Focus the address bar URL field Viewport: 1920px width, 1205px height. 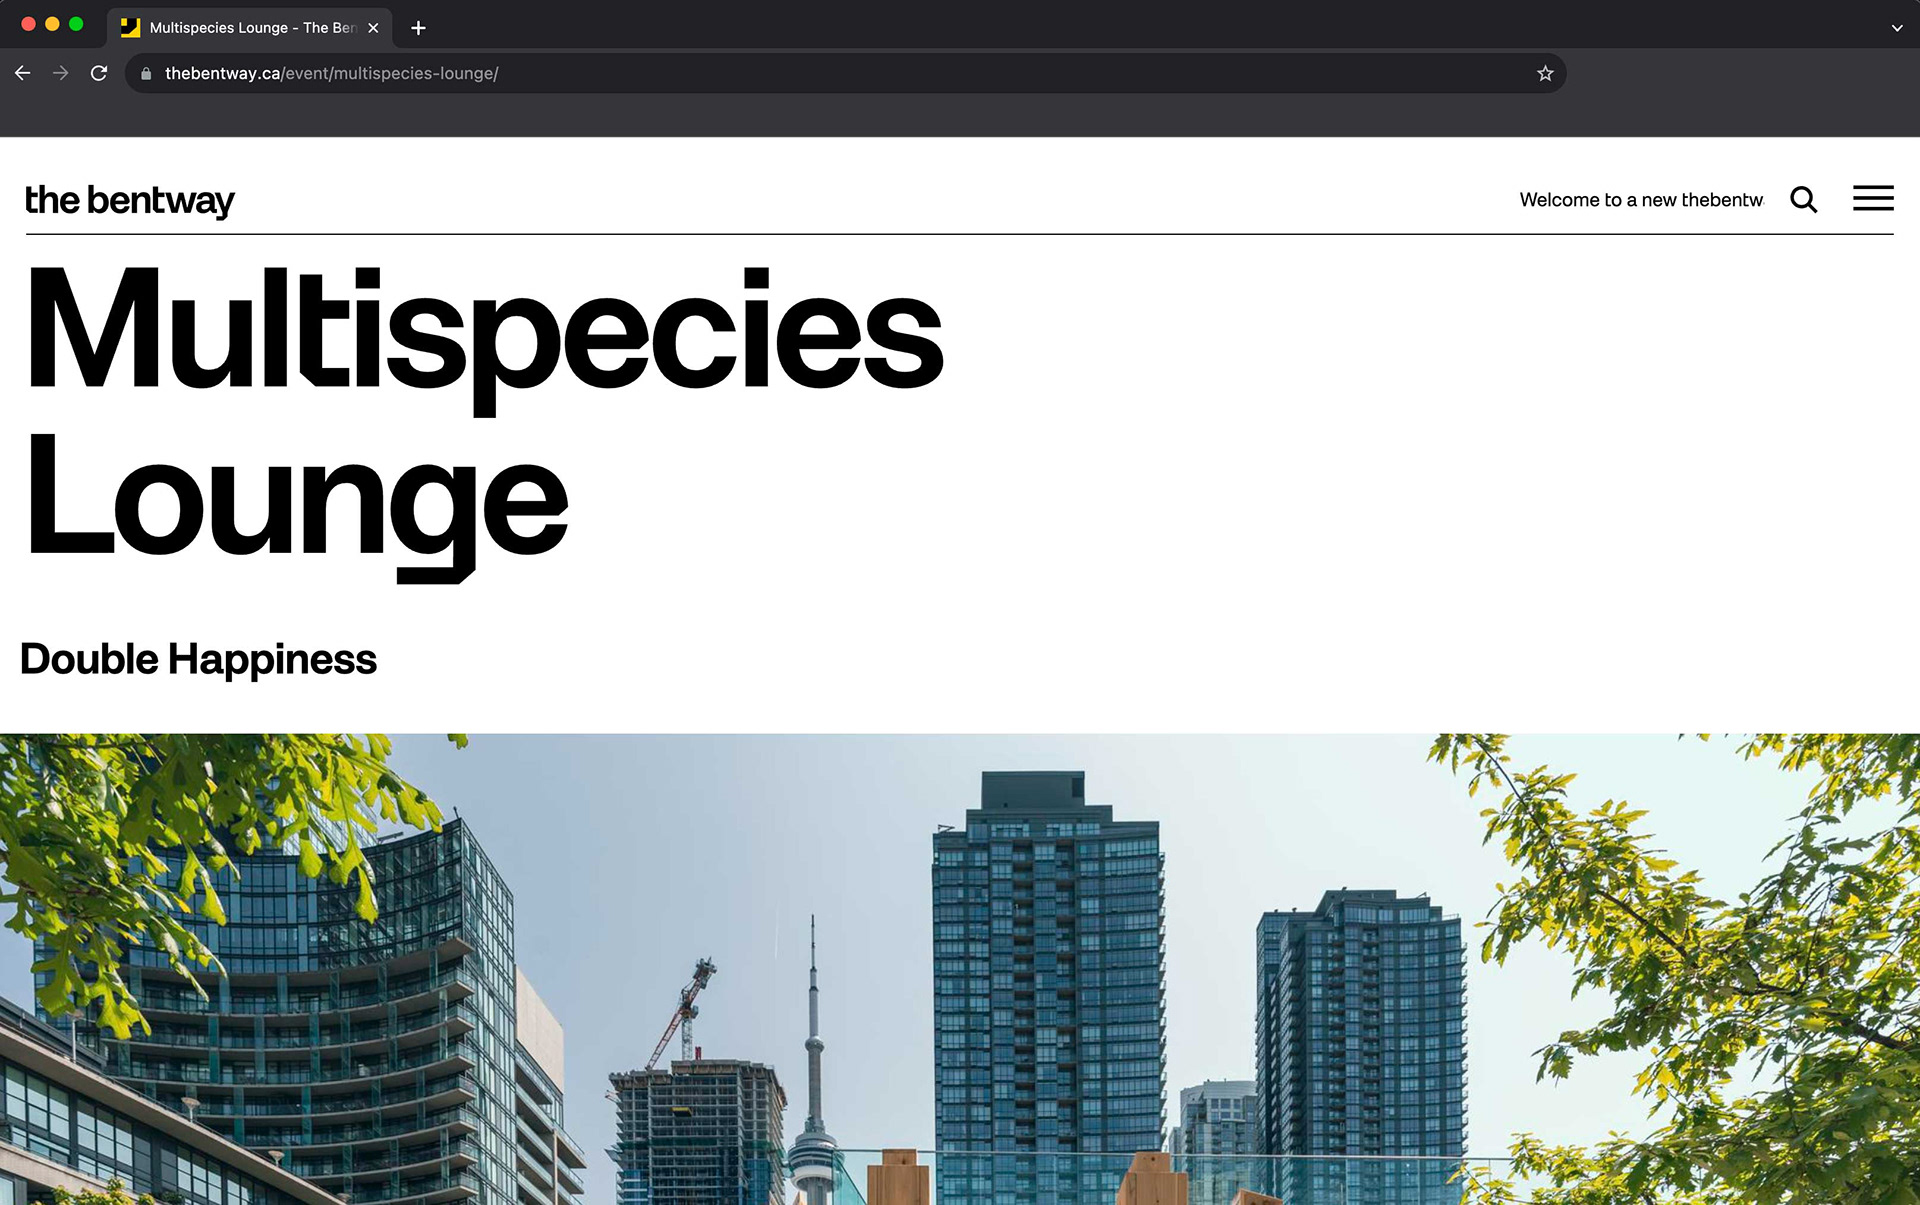(845, 73)
